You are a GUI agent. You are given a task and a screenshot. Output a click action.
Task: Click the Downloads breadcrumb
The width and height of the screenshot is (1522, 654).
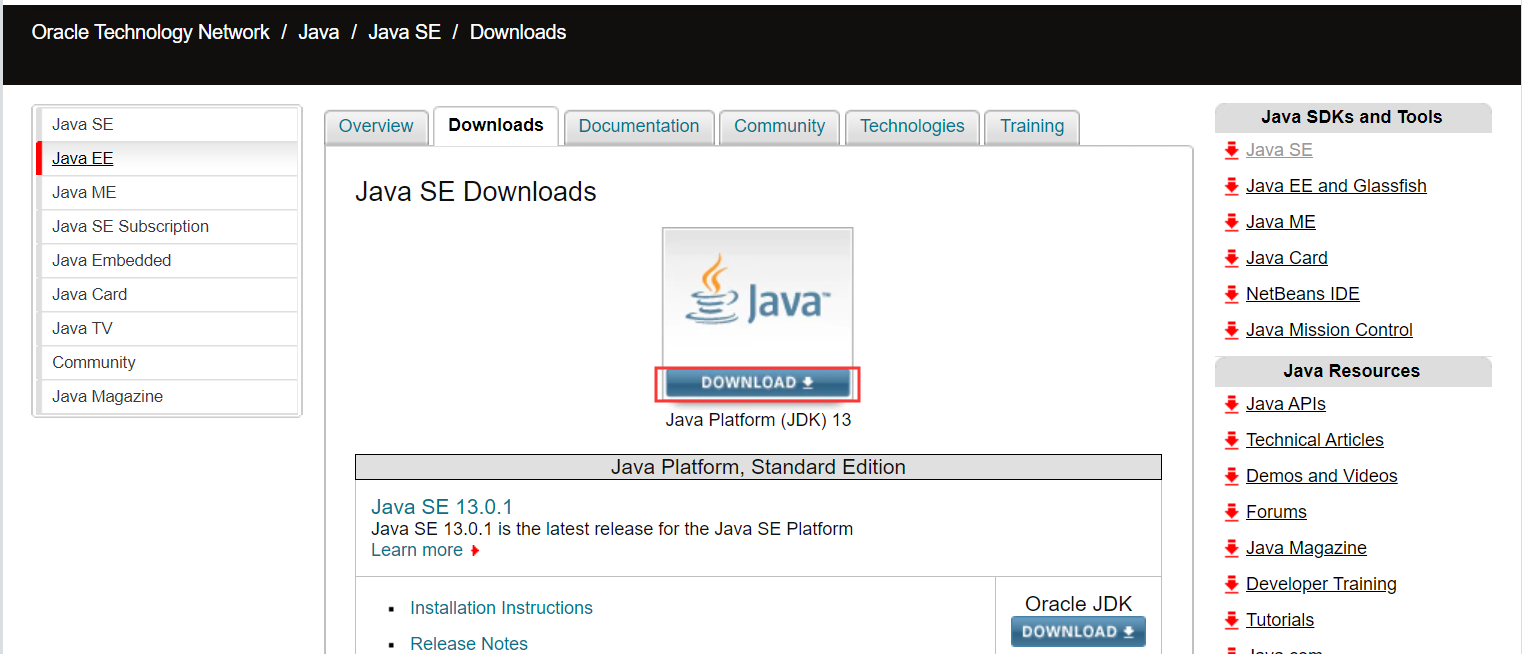518,32
